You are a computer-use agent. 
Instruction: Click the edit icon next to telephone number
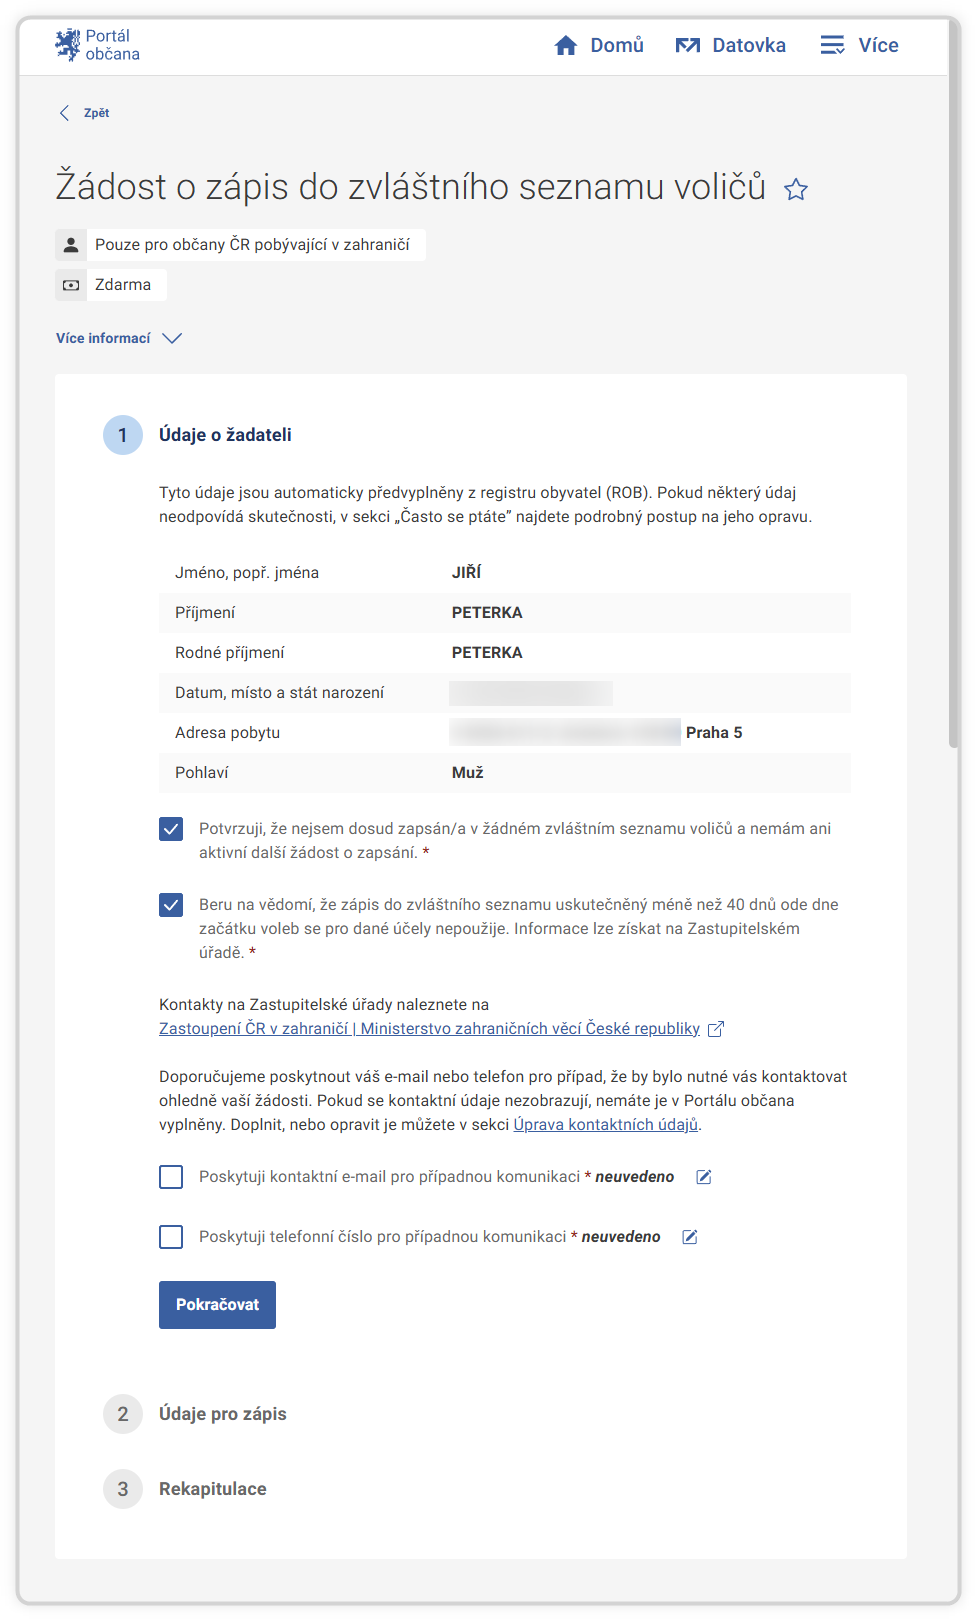[690, 1237]
